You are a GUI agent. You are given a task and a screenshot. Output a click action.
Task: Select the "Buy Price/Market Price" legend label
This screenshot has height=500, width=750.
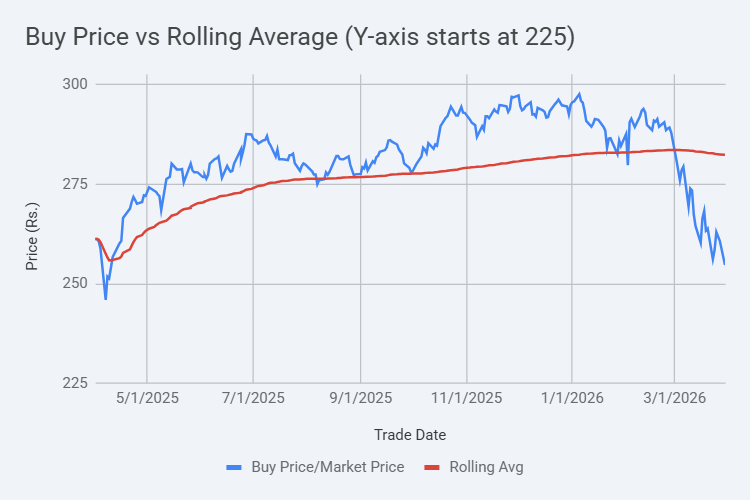328,467
